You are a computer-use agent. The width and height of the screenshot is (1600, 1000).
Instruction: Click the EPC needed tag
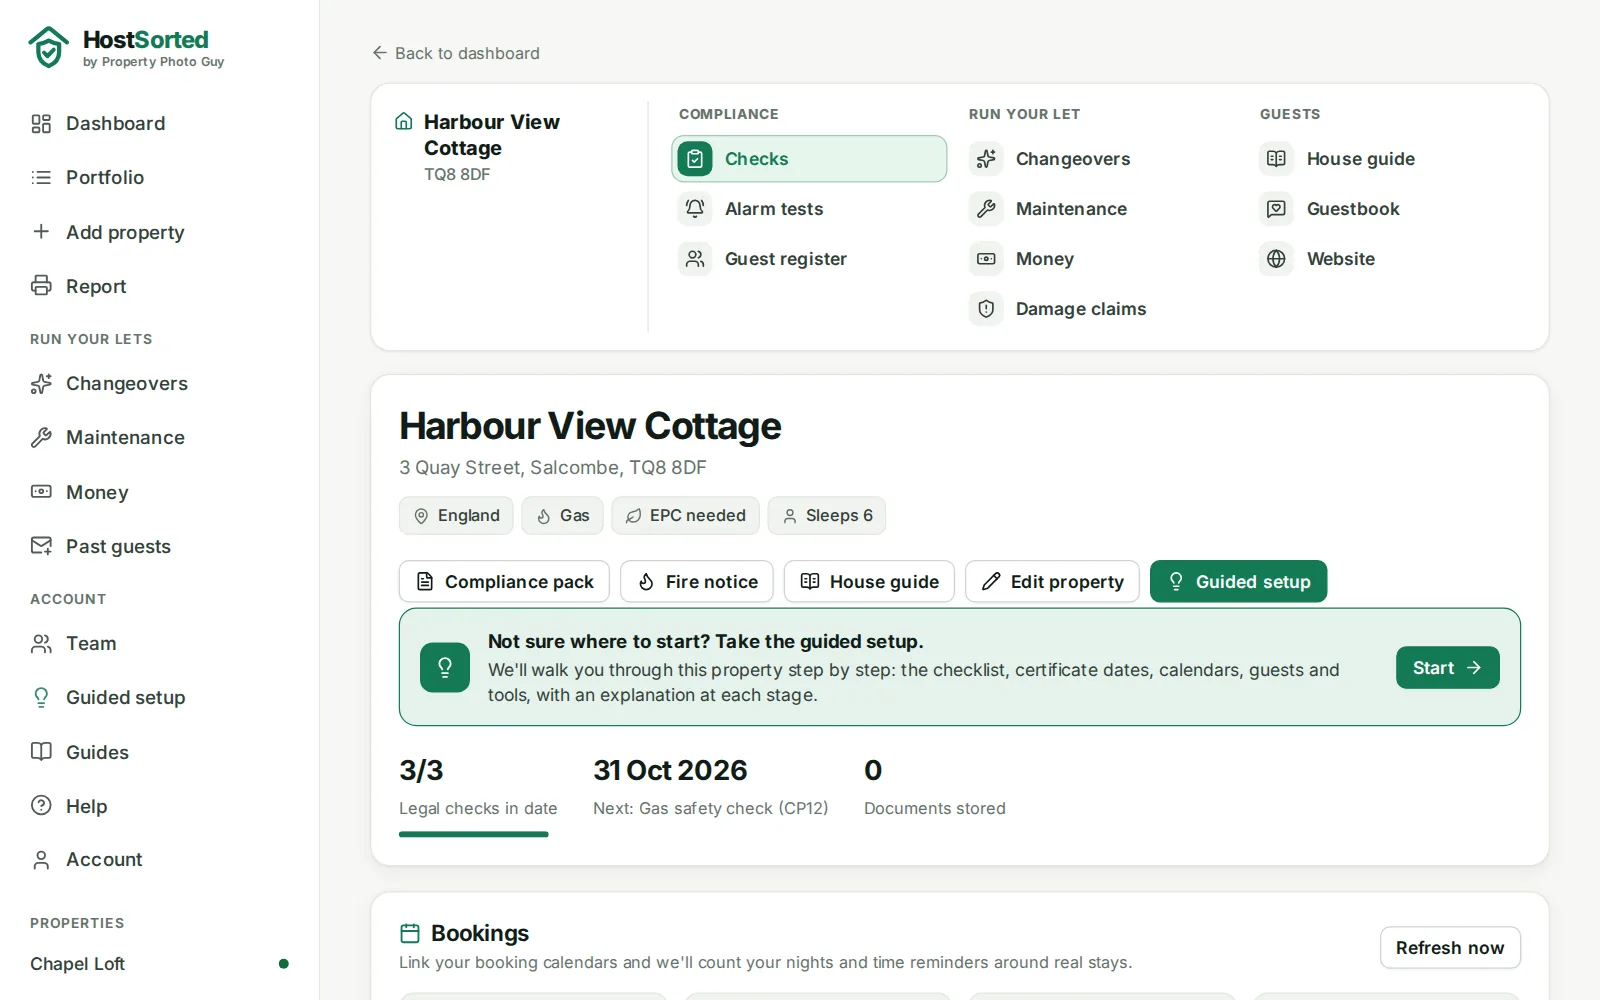[685, 515]
